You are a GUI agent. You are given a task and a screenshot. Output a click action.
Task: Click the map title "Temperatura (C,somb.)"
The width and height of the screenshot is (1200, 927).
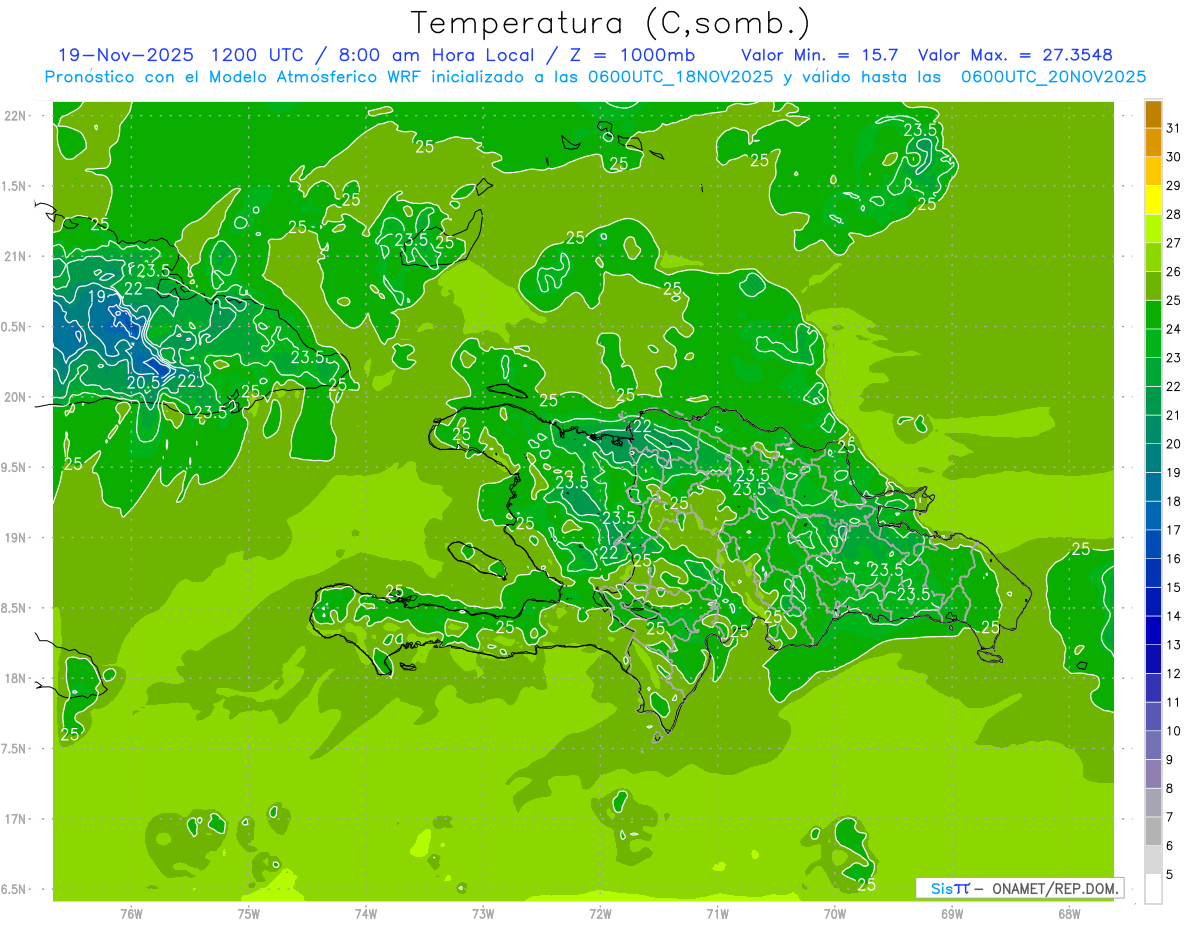coord(611,23)
